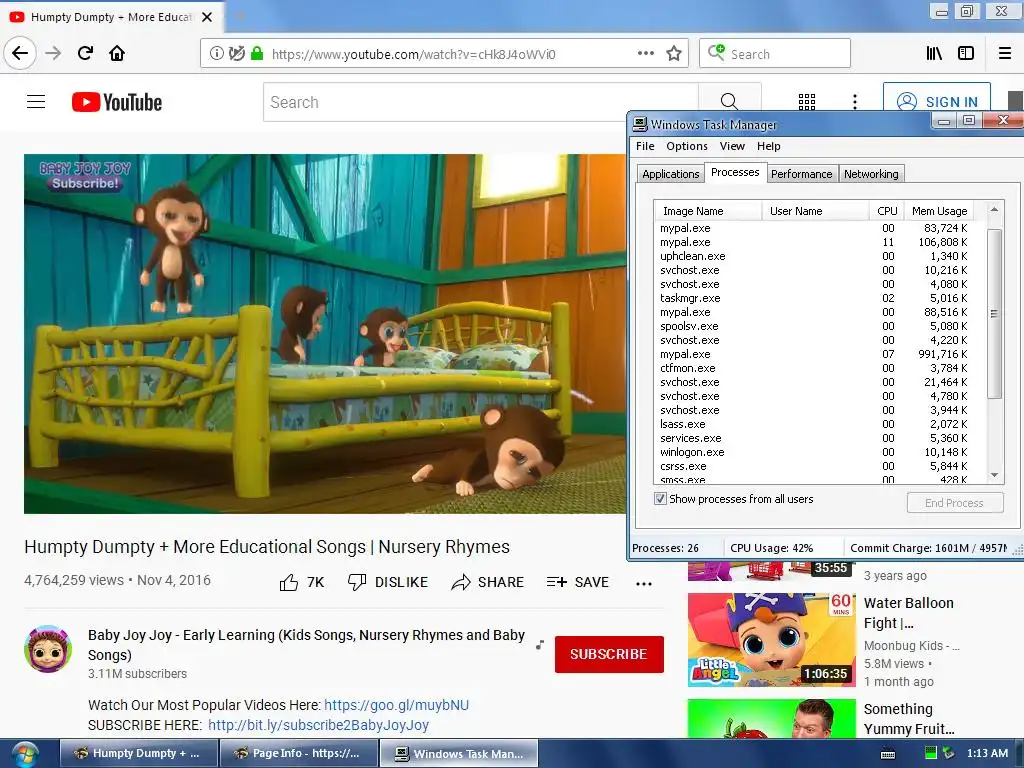Open the YouTube guide hamburger menu
This screenshot has height=768, width=1024.
point(36,102)
